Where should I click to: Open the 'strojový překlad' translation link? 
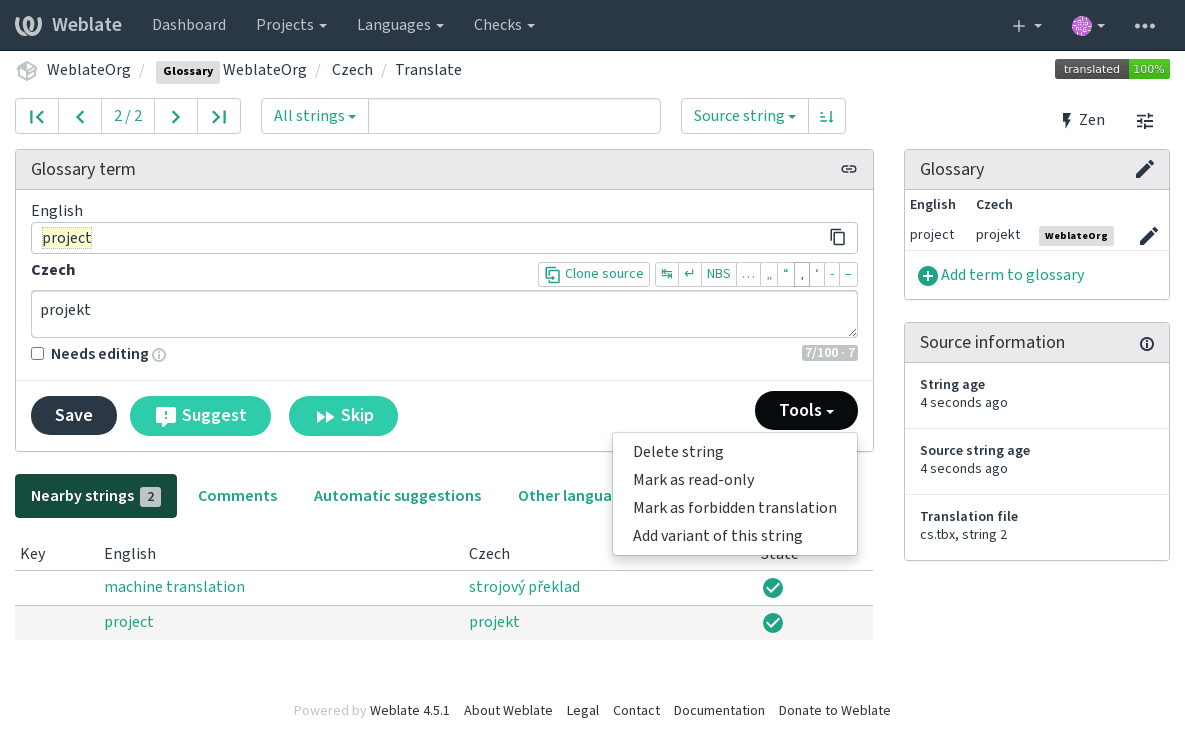pyautogui.click(x=524, y=587)
